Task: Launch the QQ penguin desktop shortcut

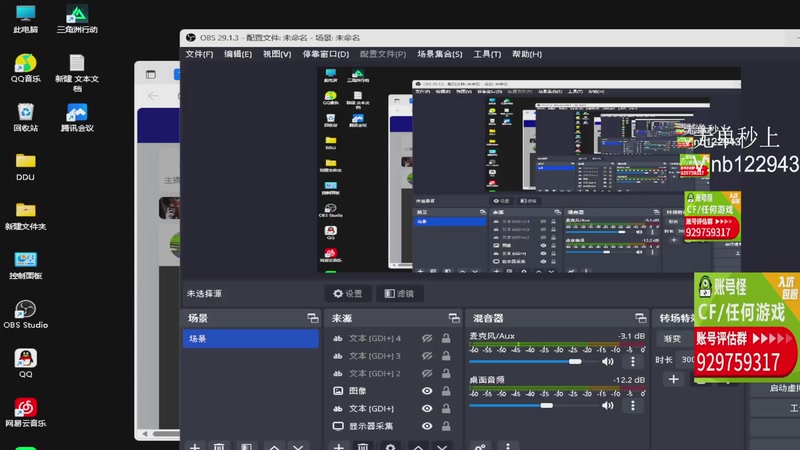Action: coord(26,363)
